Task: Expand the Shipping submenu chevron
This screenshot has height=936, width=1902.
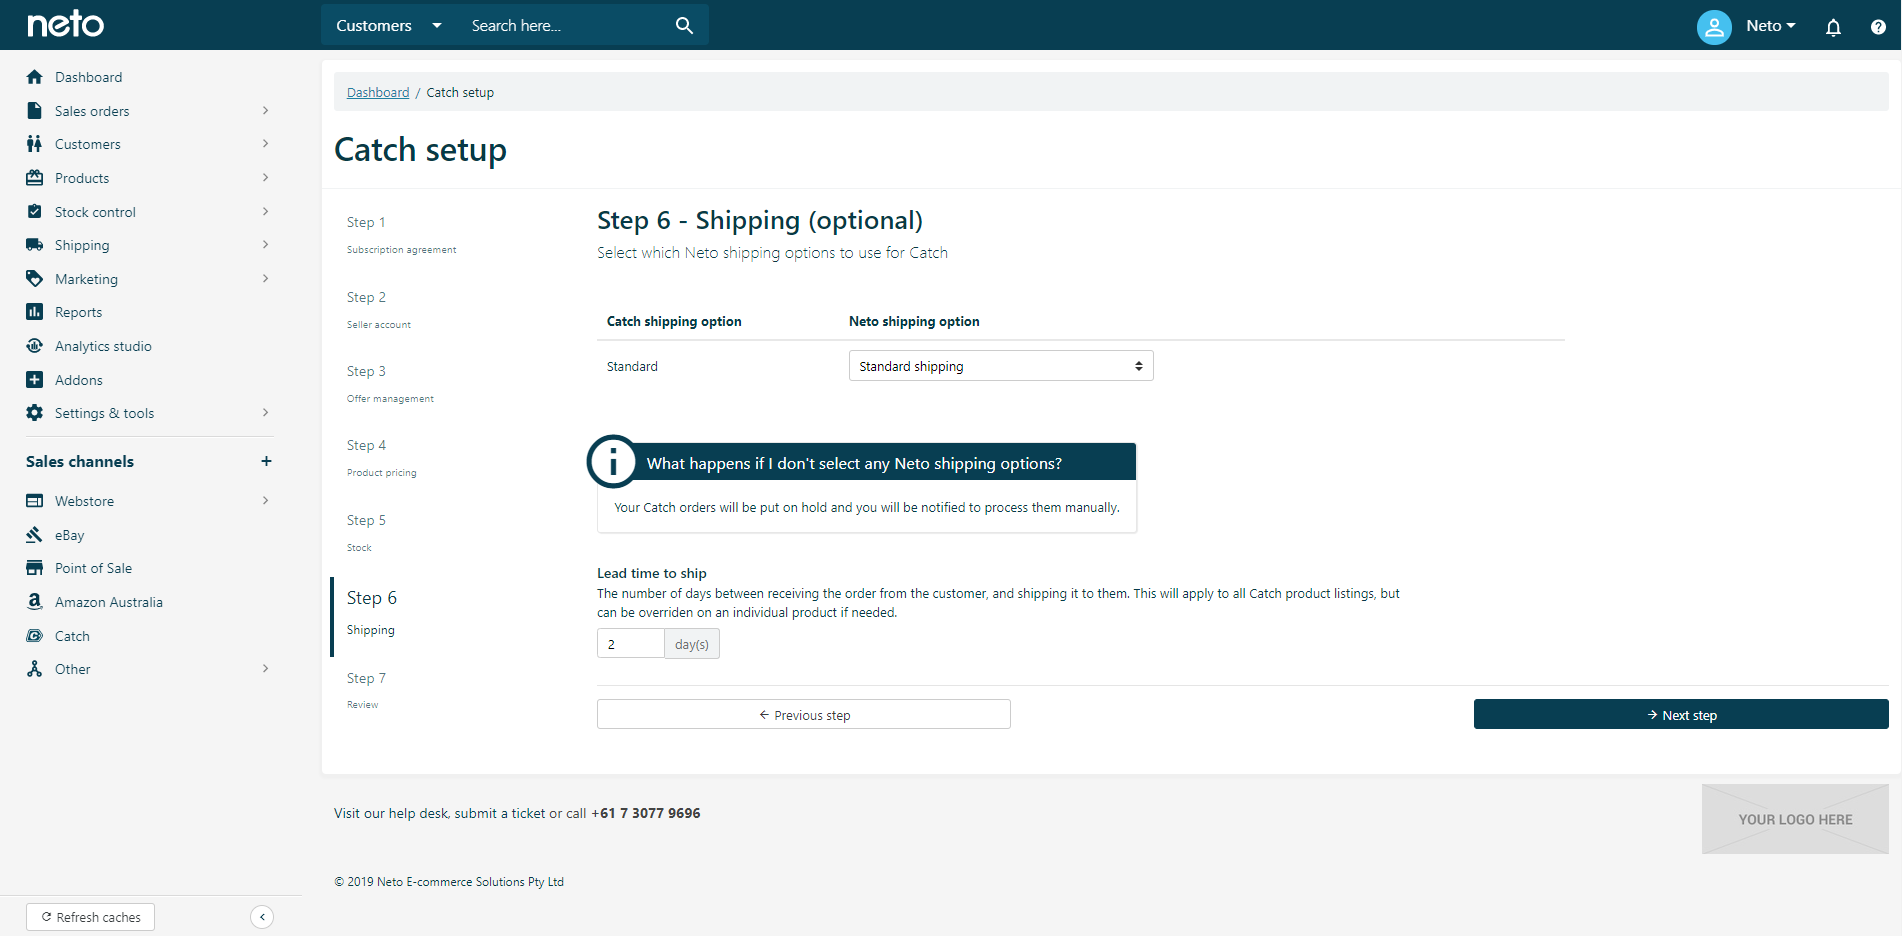Action: [265, 245]
